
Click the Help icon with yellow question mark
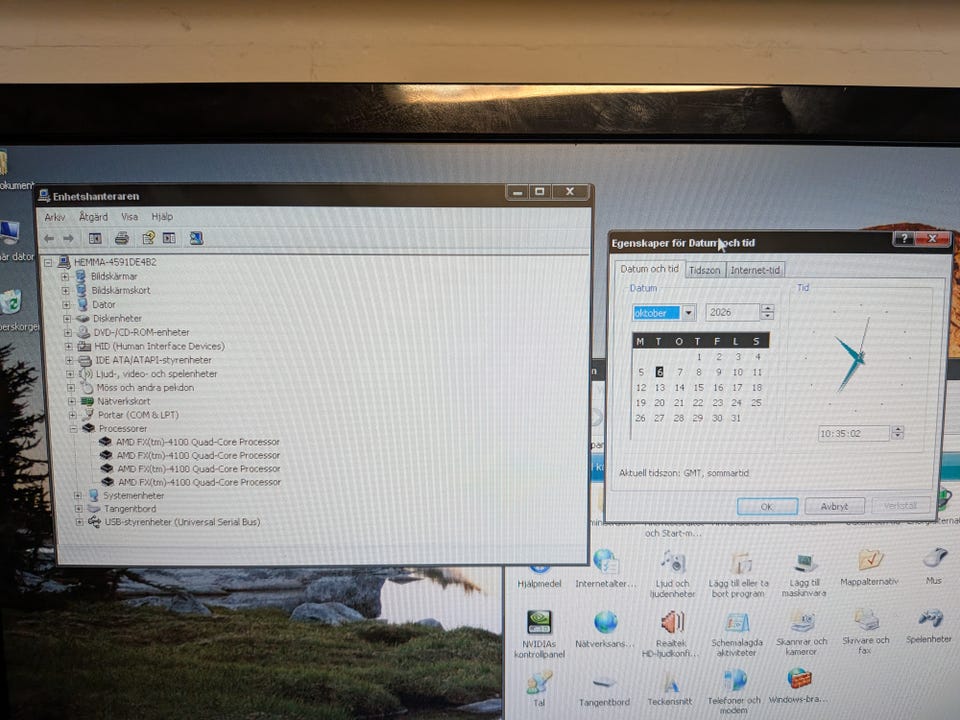pyautogui.click(x=148, y=238)
